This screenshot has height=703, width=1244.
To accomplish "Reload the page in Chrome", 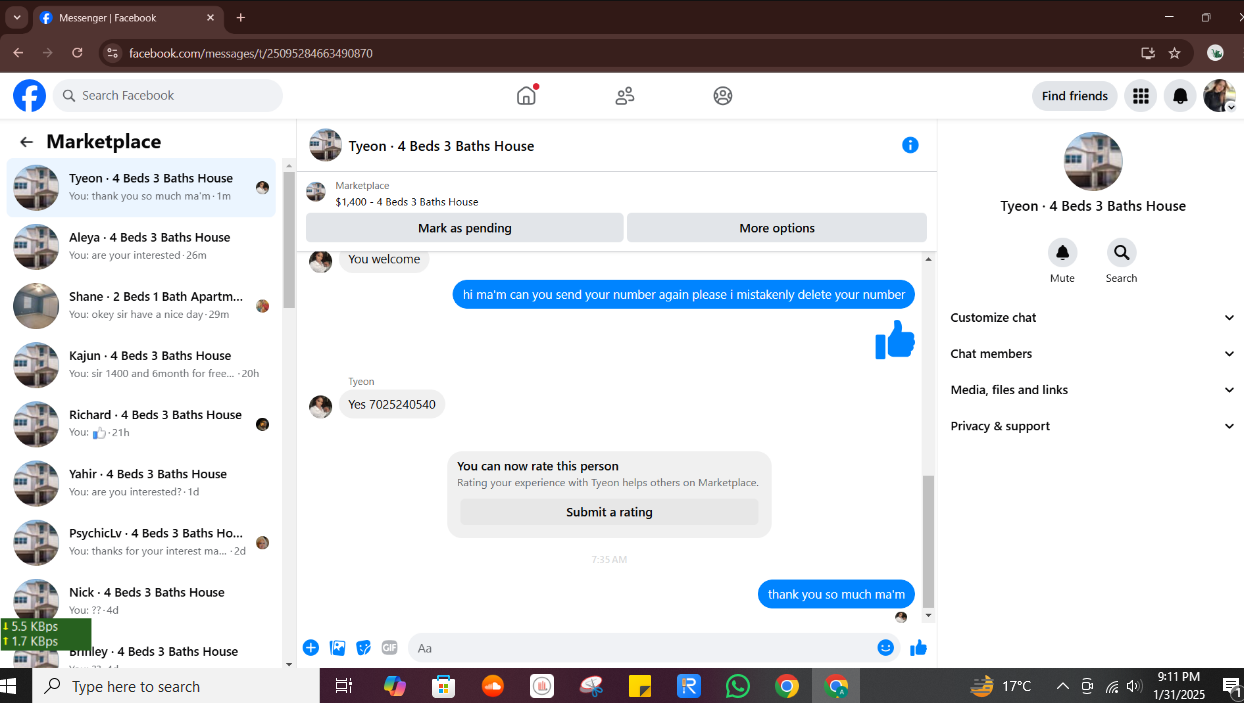I will 77,53.
